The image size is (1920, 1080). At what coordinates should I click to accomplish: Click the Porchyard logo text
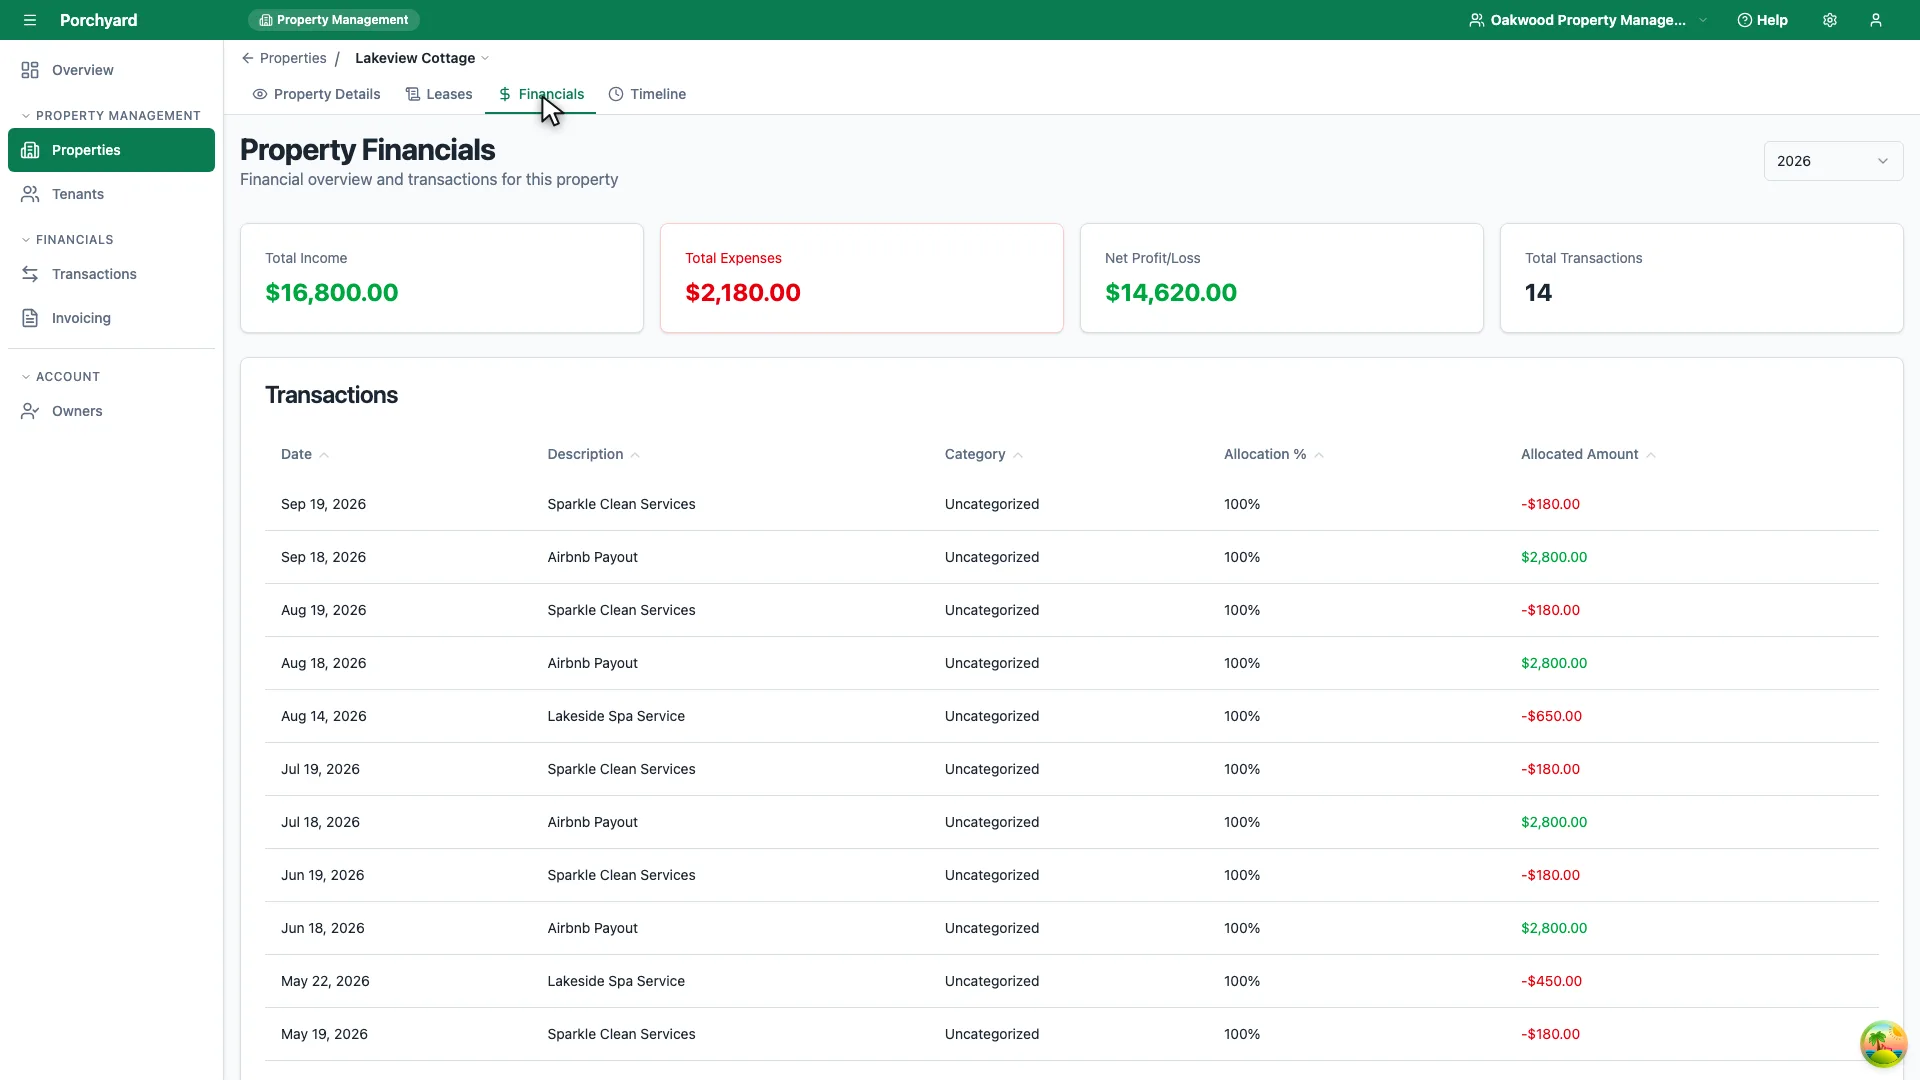point(98,20)
